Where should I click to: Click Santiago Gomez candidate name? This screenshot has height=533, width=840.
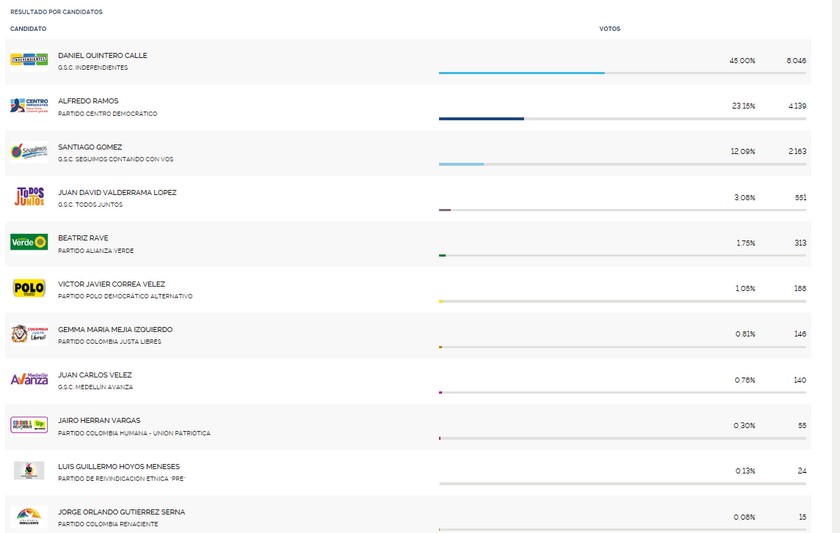tap(90, 147)
